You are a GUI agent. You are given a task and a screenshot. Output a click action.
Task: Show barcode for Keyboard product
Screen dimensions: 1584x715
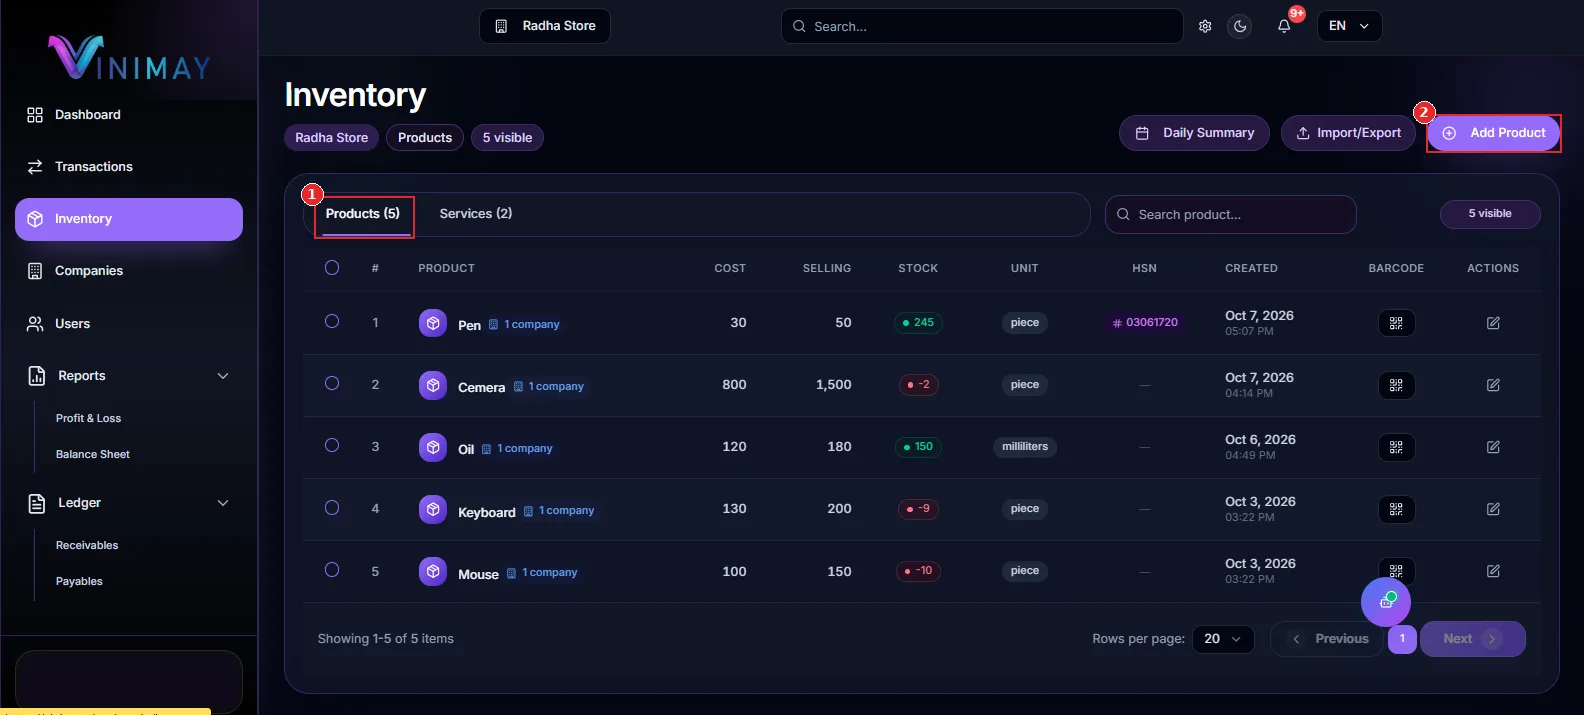(x=1396, y=509)
